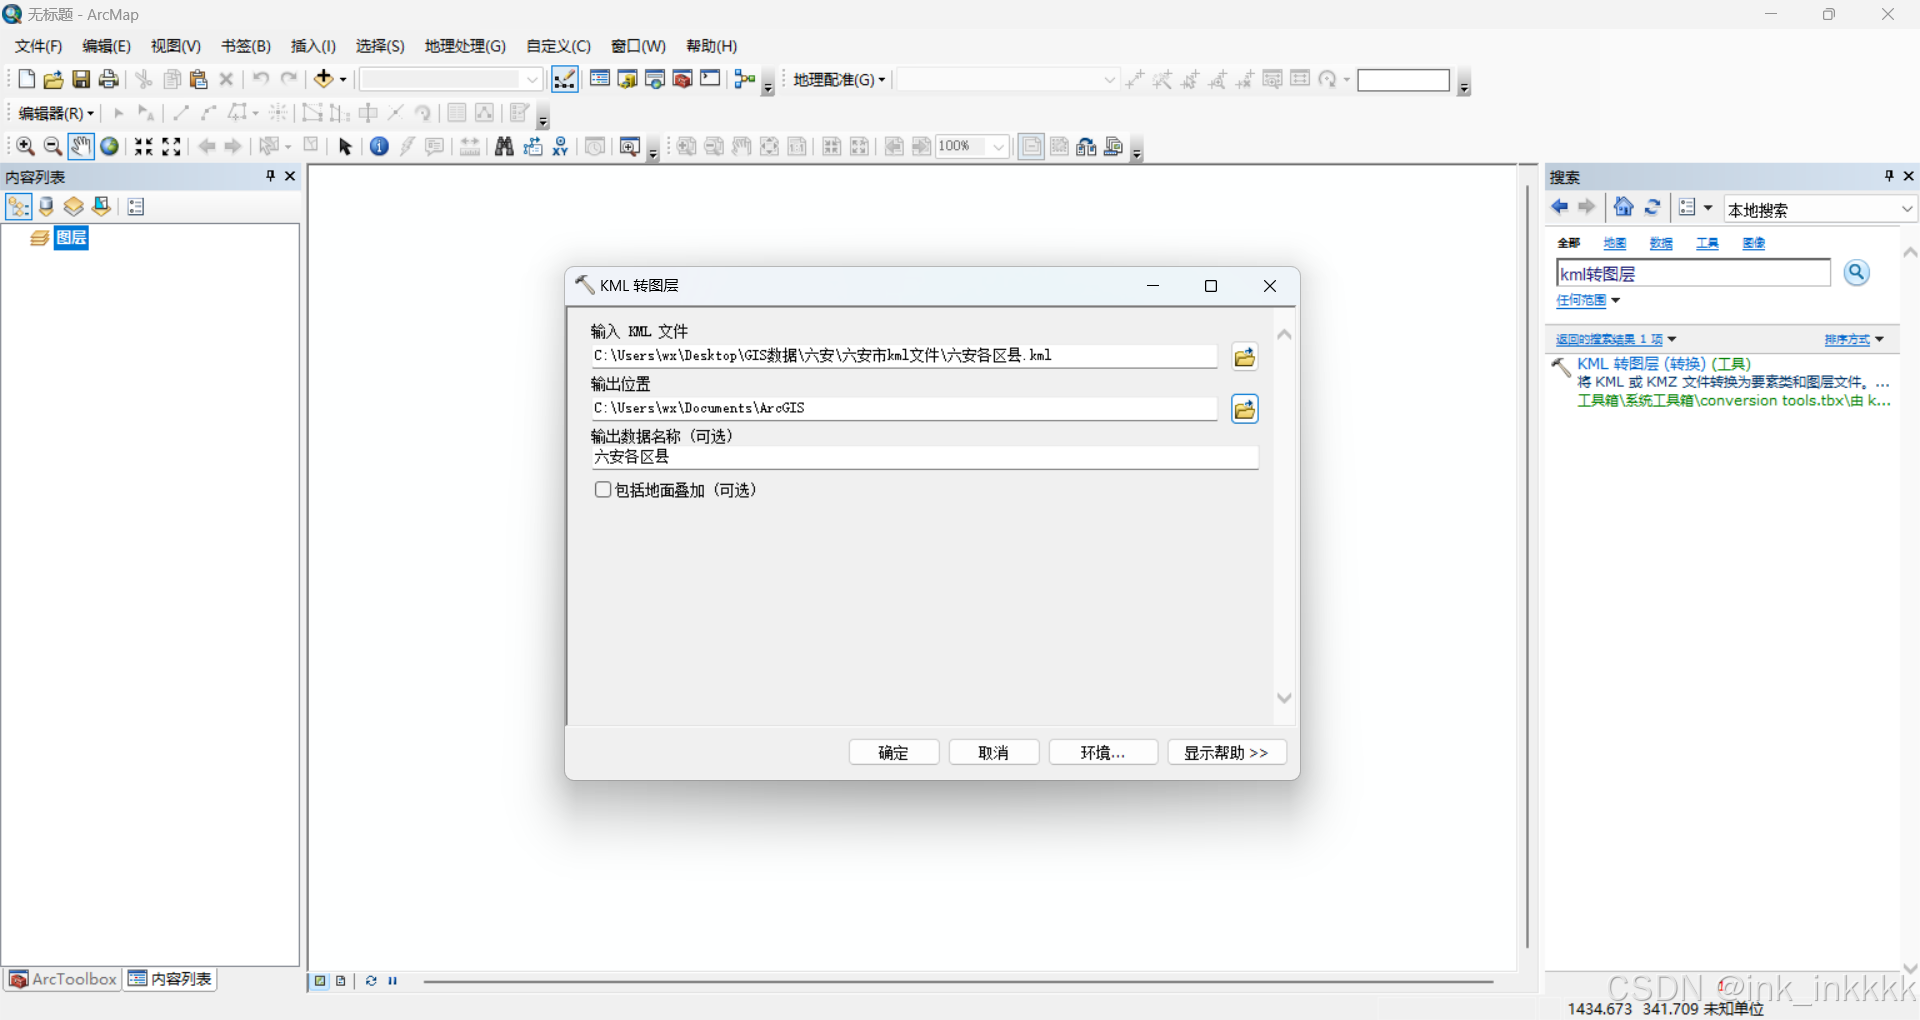Click the Fixed Zoom In icon
This screenshot has width=1920, height=1020.
click(x=144, y=147)
